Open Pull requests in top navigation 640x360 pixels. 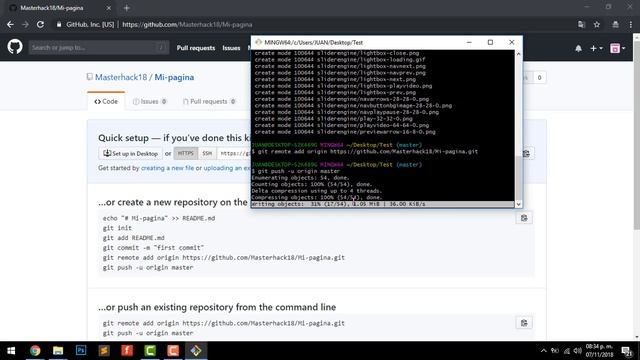(196, 48)
